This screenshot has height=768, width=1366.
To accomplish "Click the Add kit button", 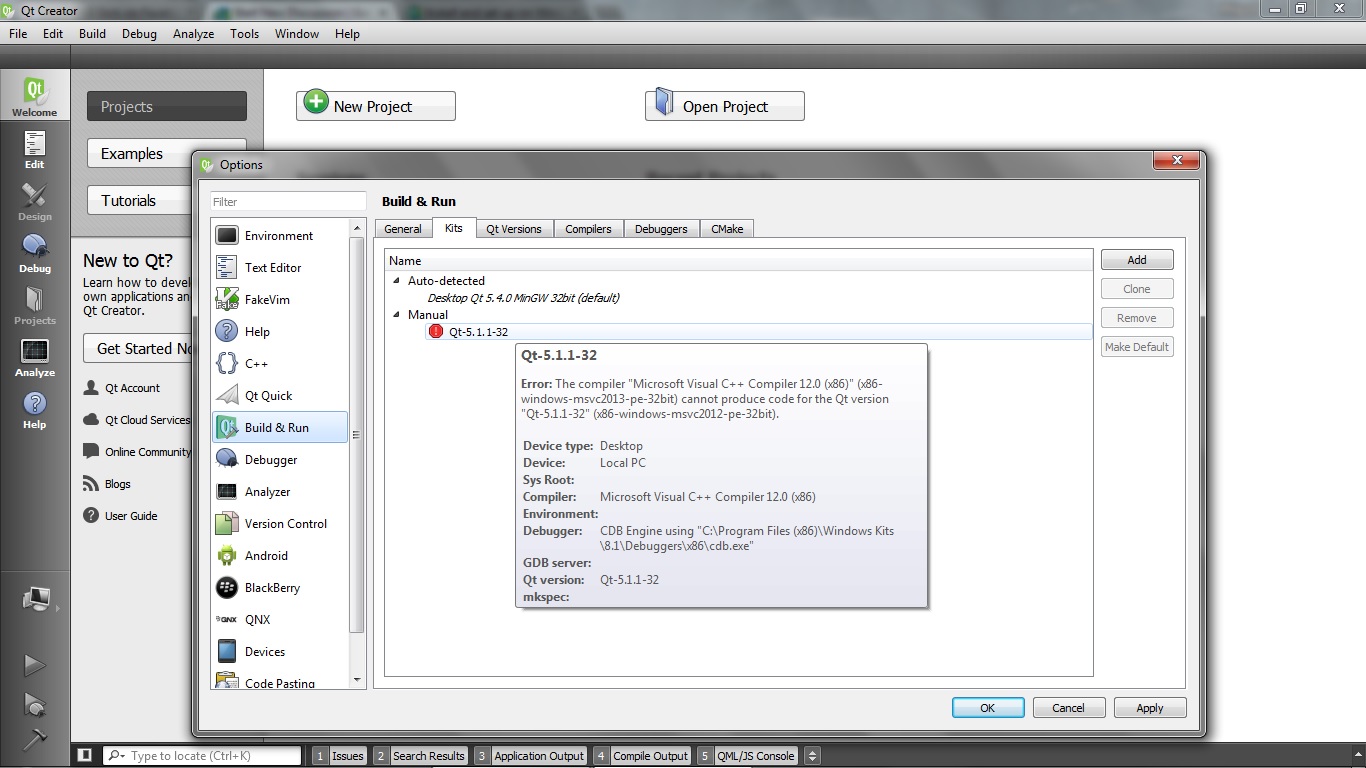I will (1137, 260).
